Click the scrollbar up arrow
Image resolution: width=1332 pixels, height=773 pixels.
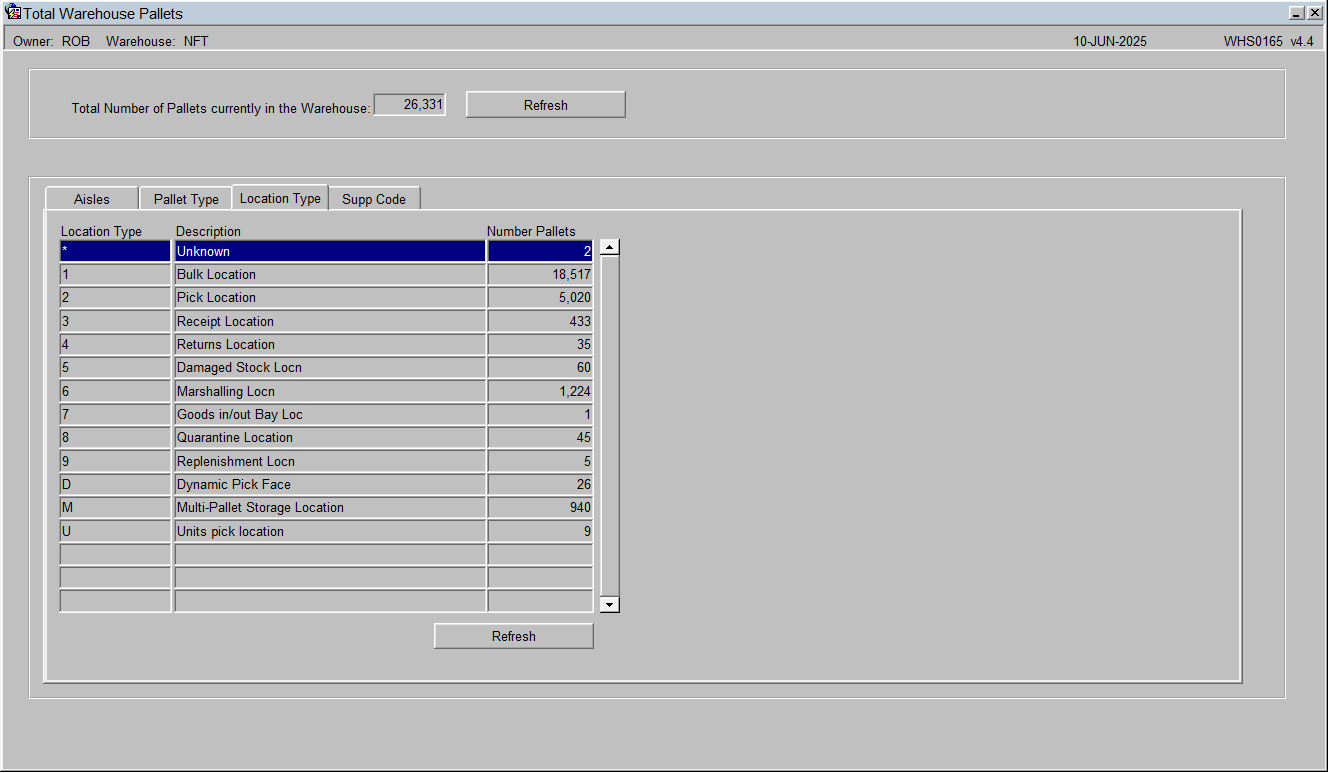609,248
